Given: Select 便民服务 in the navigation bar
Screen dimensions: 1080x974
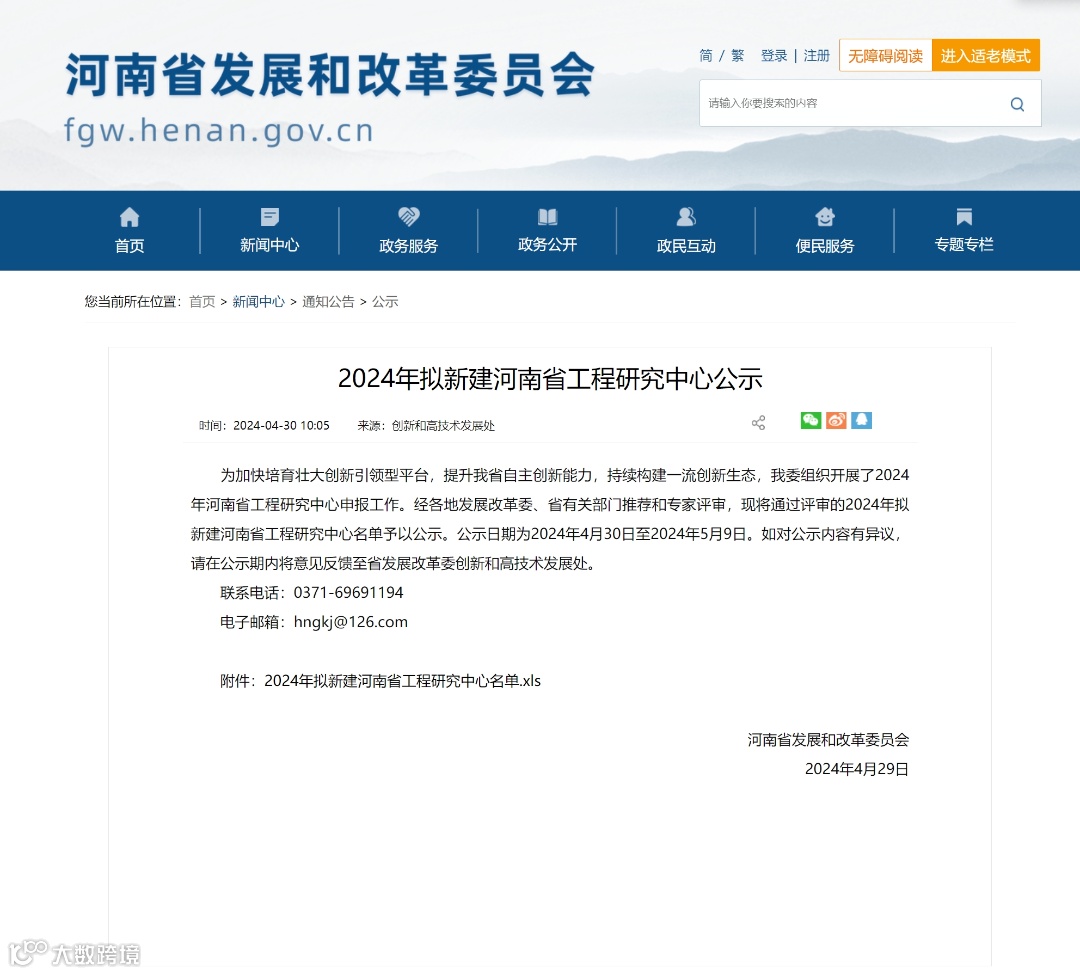Looking at the screenshot, I should tap(825, 246).
